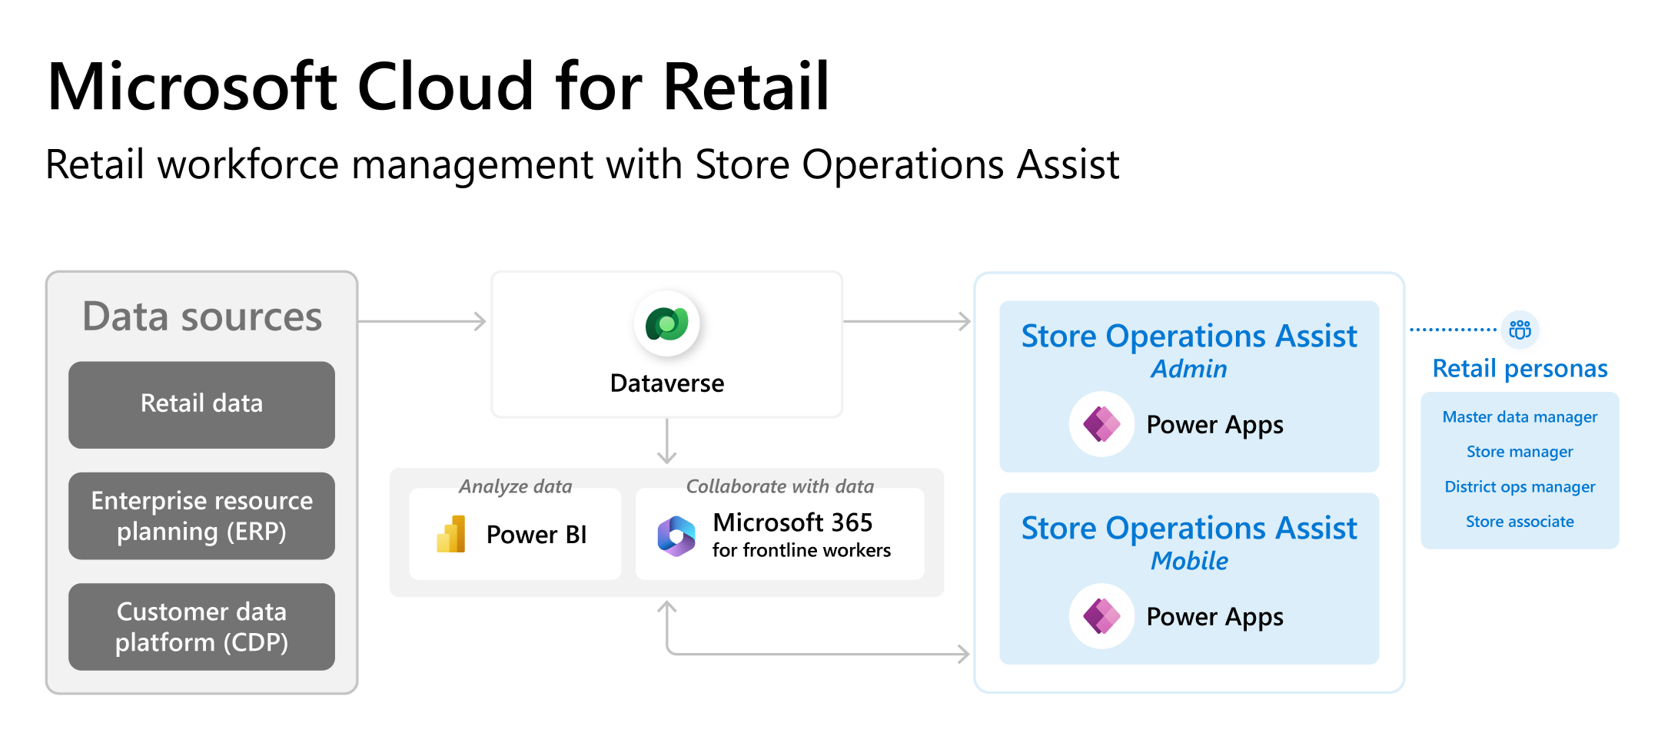This screenshot has width=1664, height=746.
Task: Select 'Store associate' persona
Action: [x=1520, y=522]
